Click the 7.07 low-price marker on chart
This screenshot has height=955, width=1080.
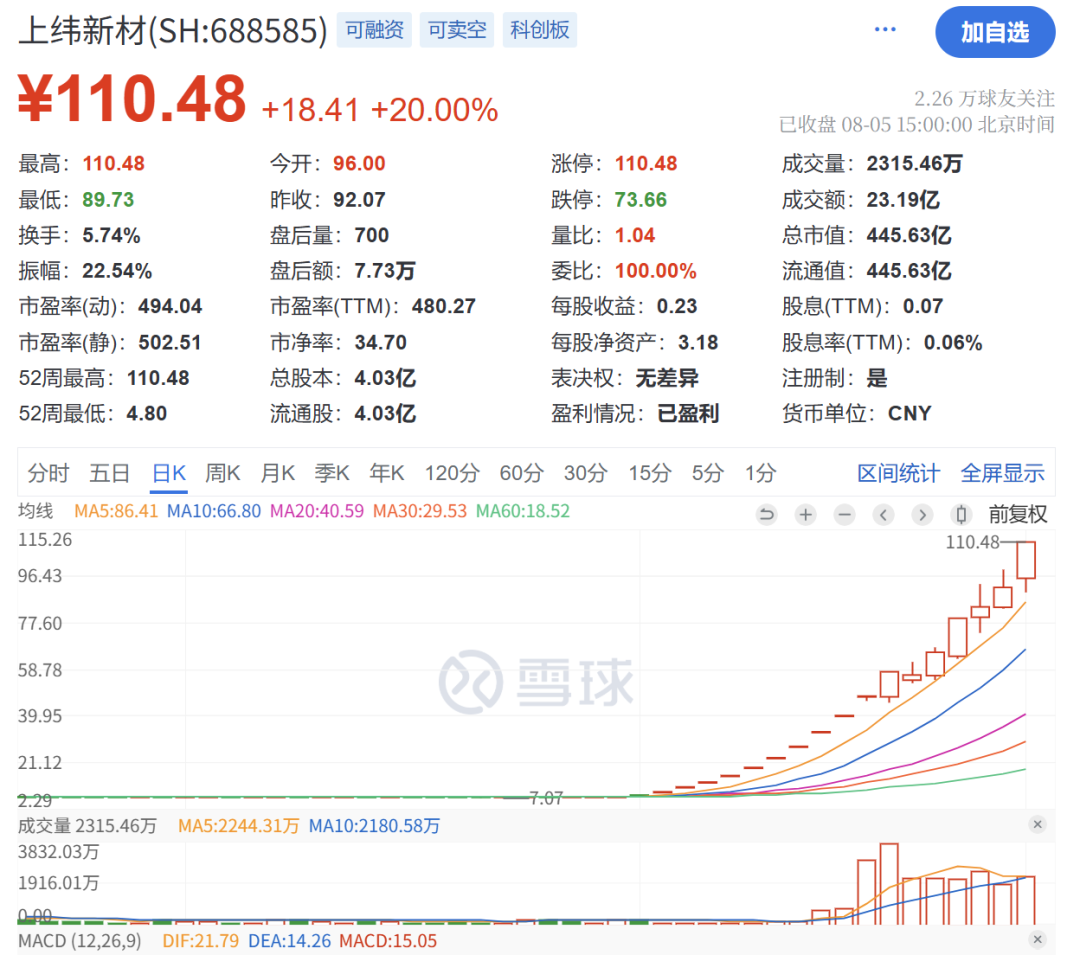[546, 799]
